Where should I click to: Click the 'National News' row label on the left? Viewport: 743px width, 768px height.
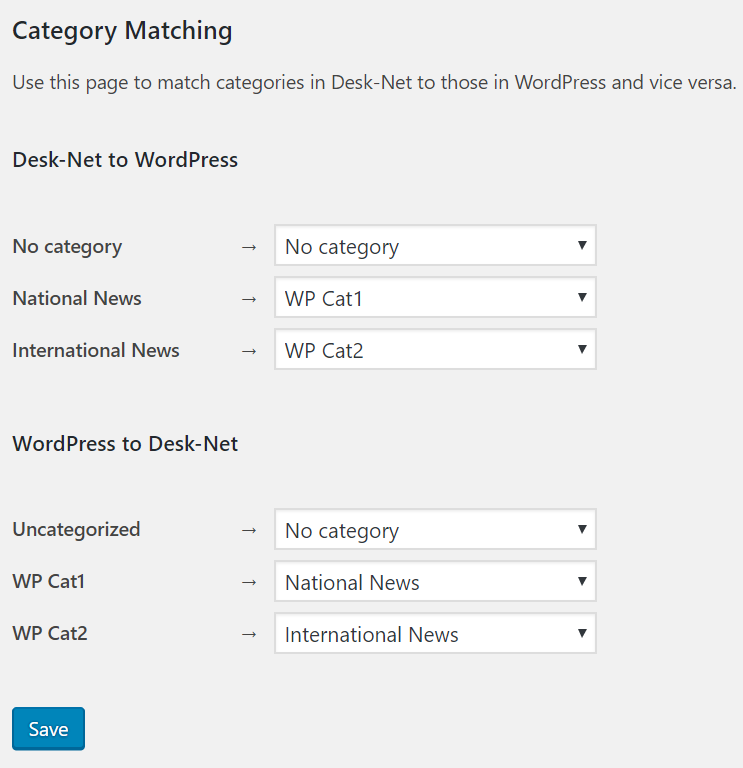(x=77, y=298)
